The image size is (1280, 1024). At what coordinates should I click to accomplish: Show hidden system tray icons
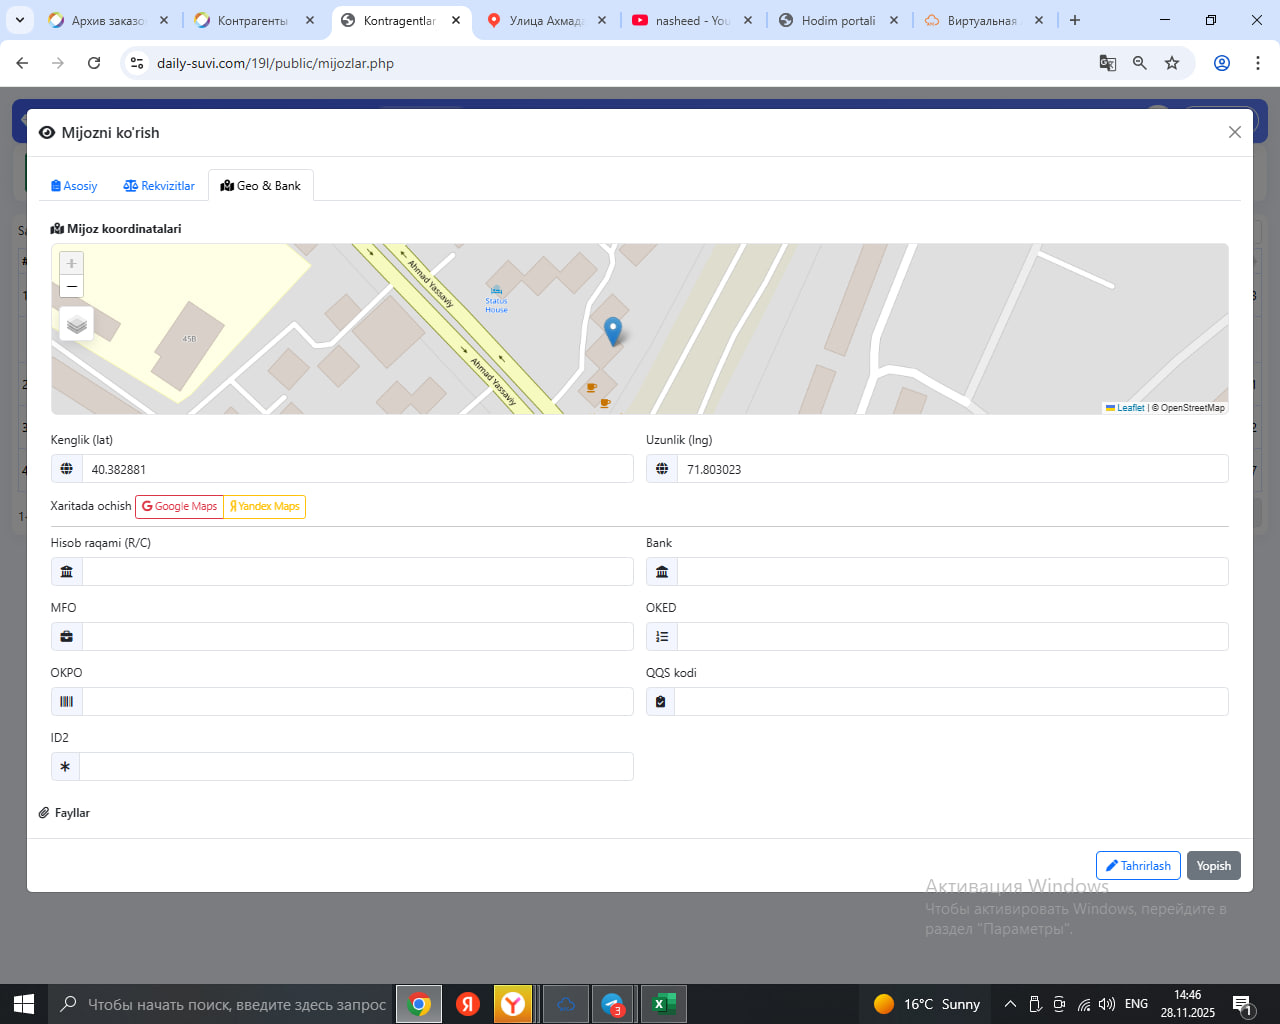click(x=1010, y=1004)
